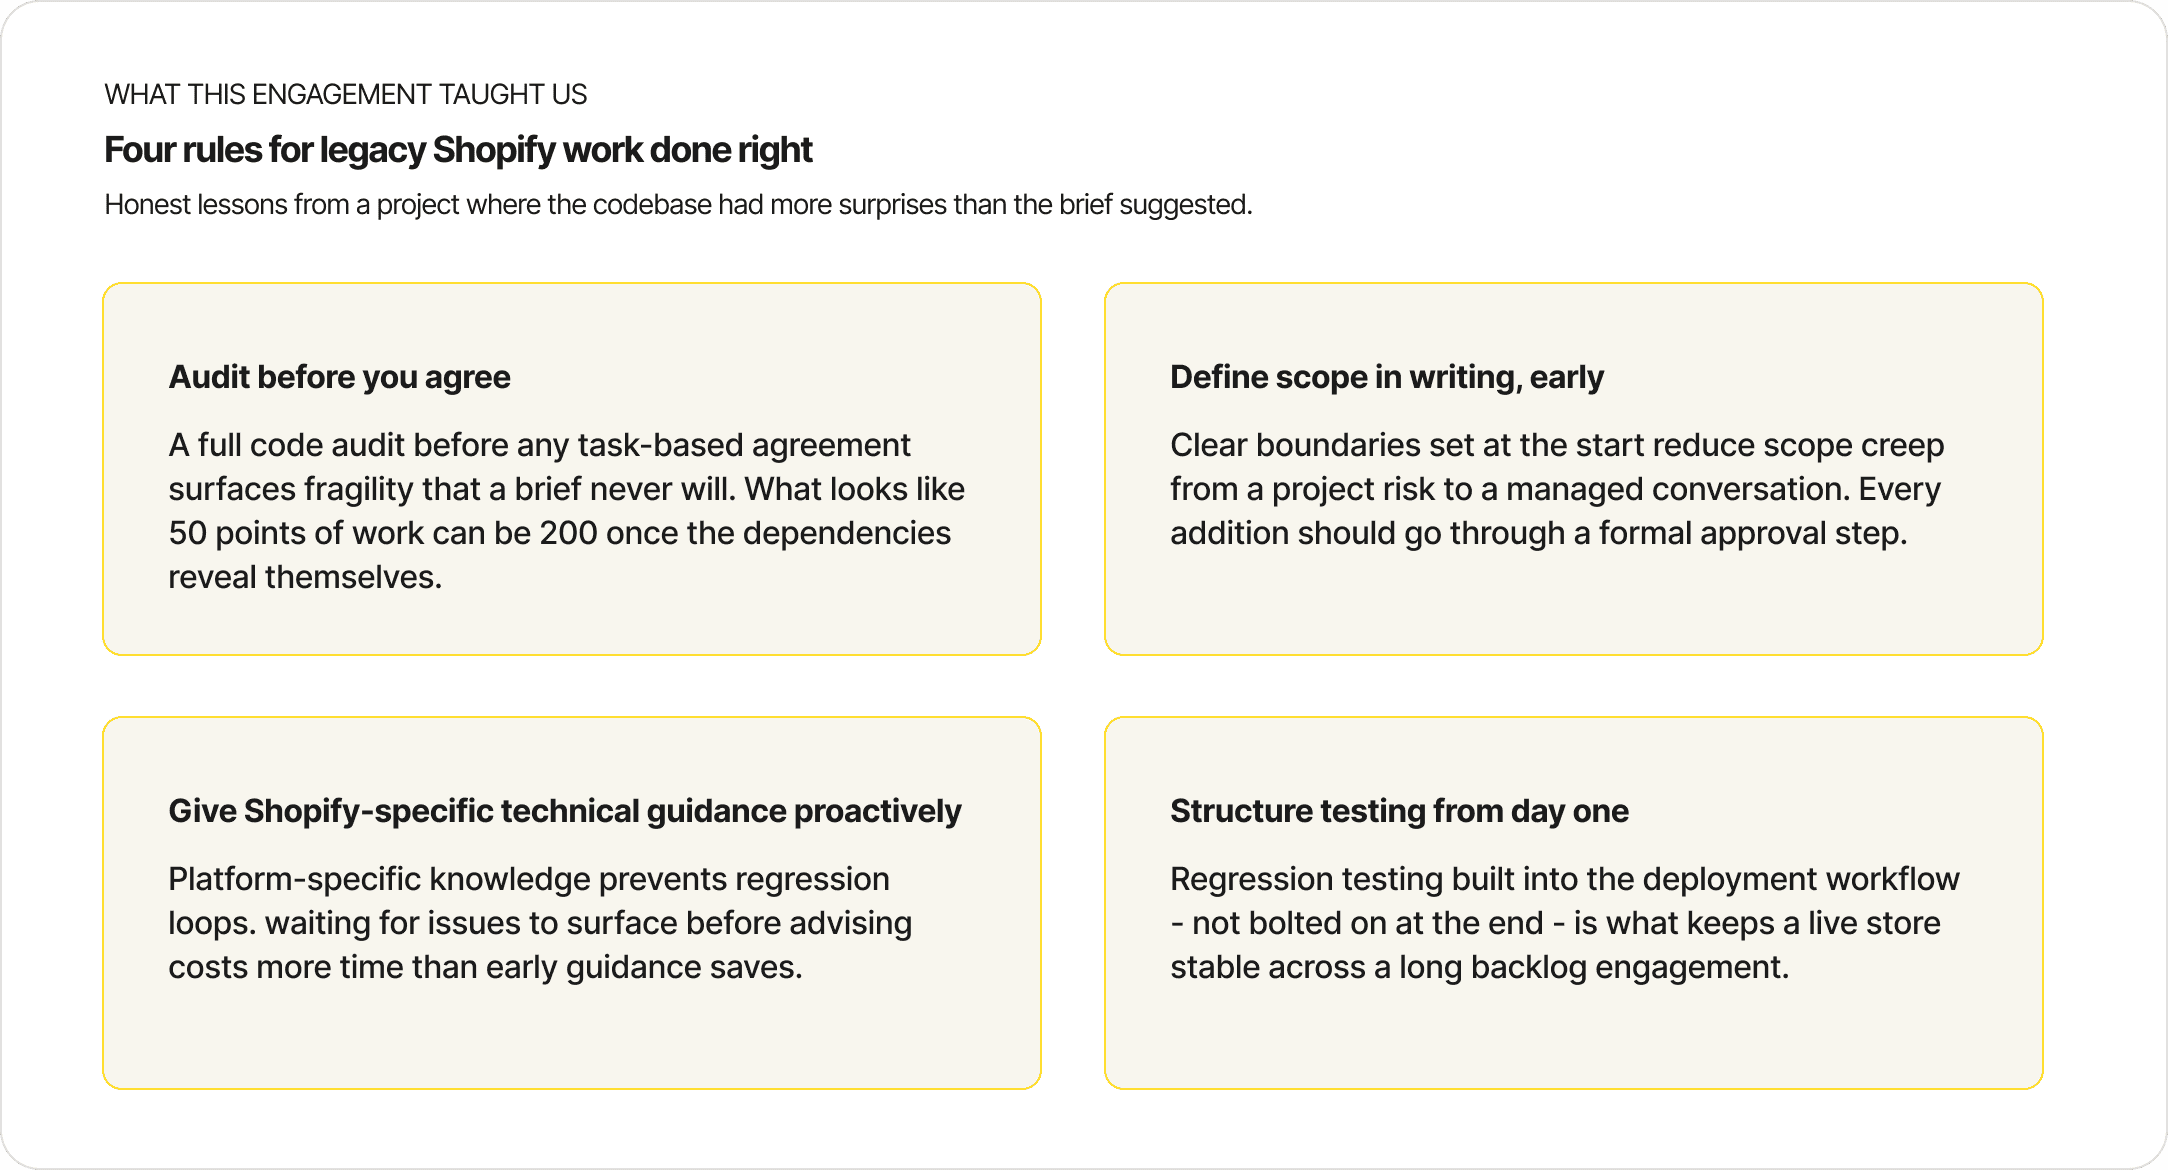Open the 'Define scope in writing, early' card
The height and width of the screenshot is (1170, 2168).
(x=1573, y=469)
